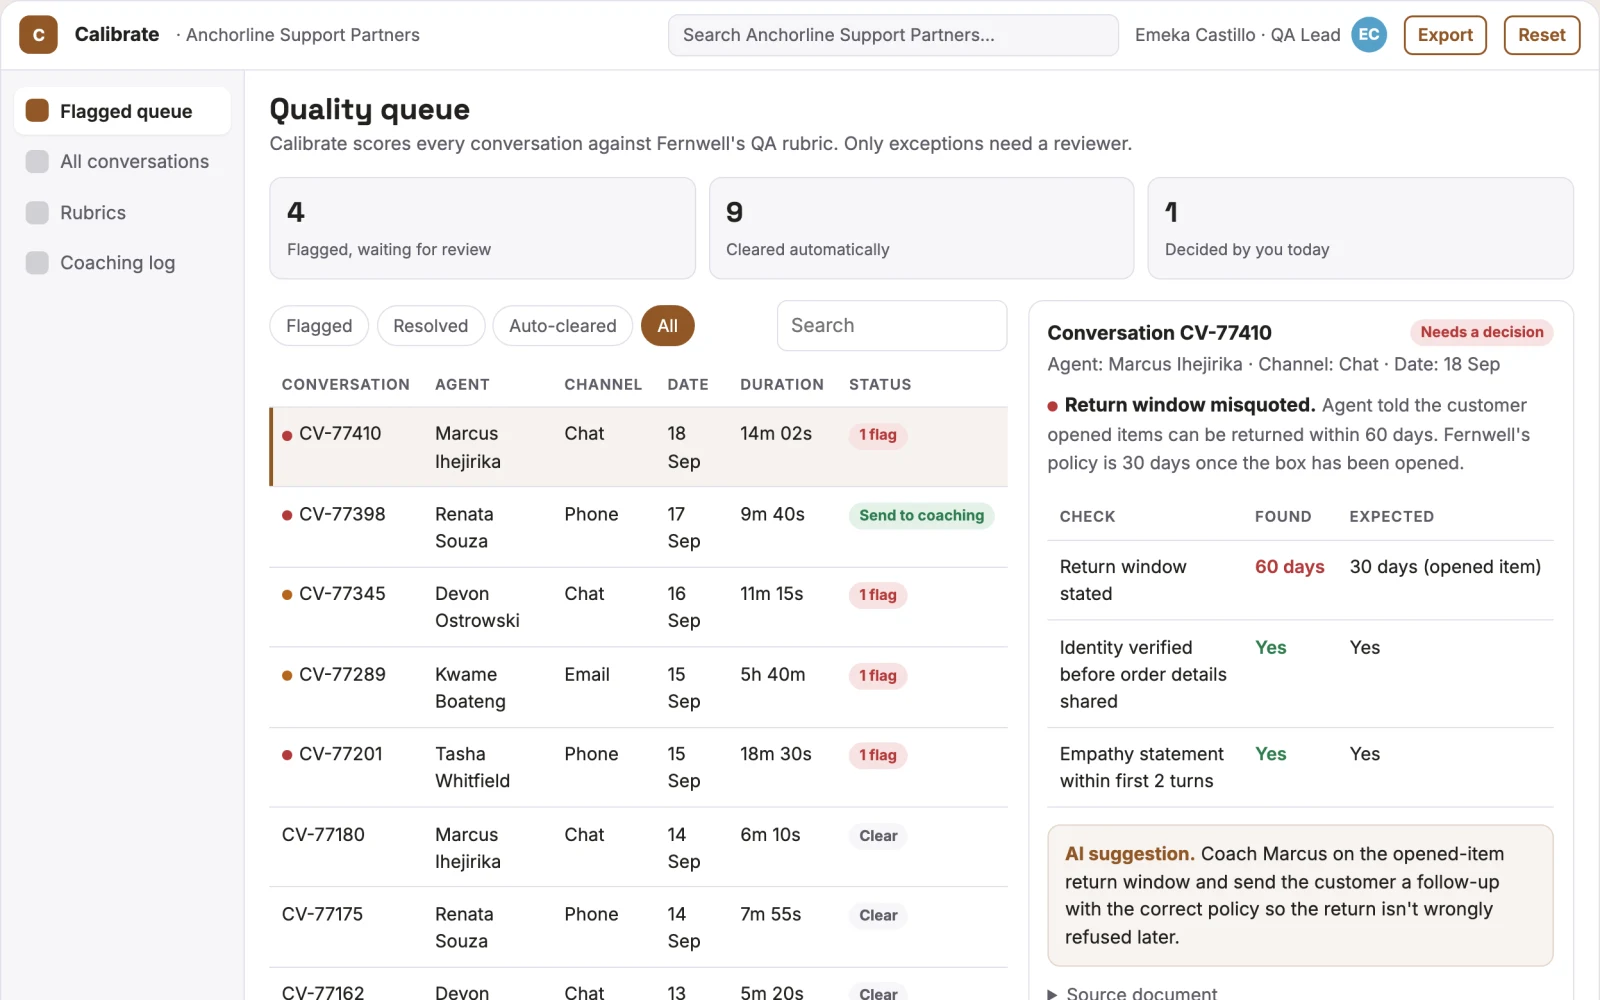This screenshot has height=1000, width=1600.
Task: Open the Flagged queue nav item
Action: click(123, 111)
